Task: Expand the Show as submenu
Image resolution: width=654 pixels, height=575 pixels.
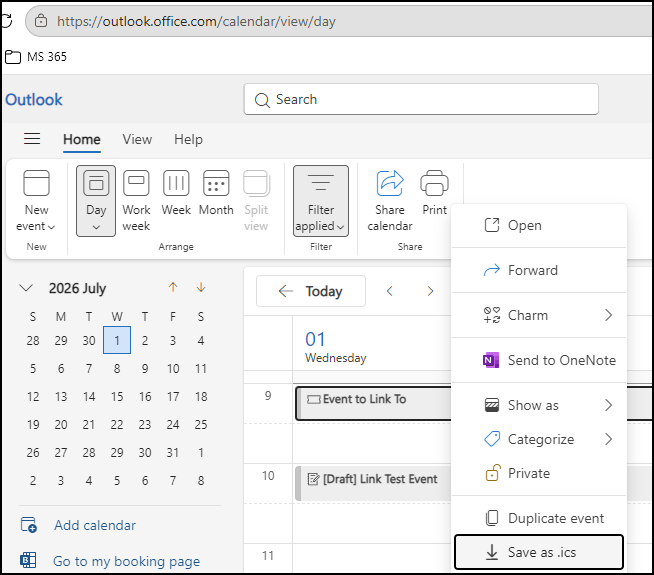Action: click(539, 405)
